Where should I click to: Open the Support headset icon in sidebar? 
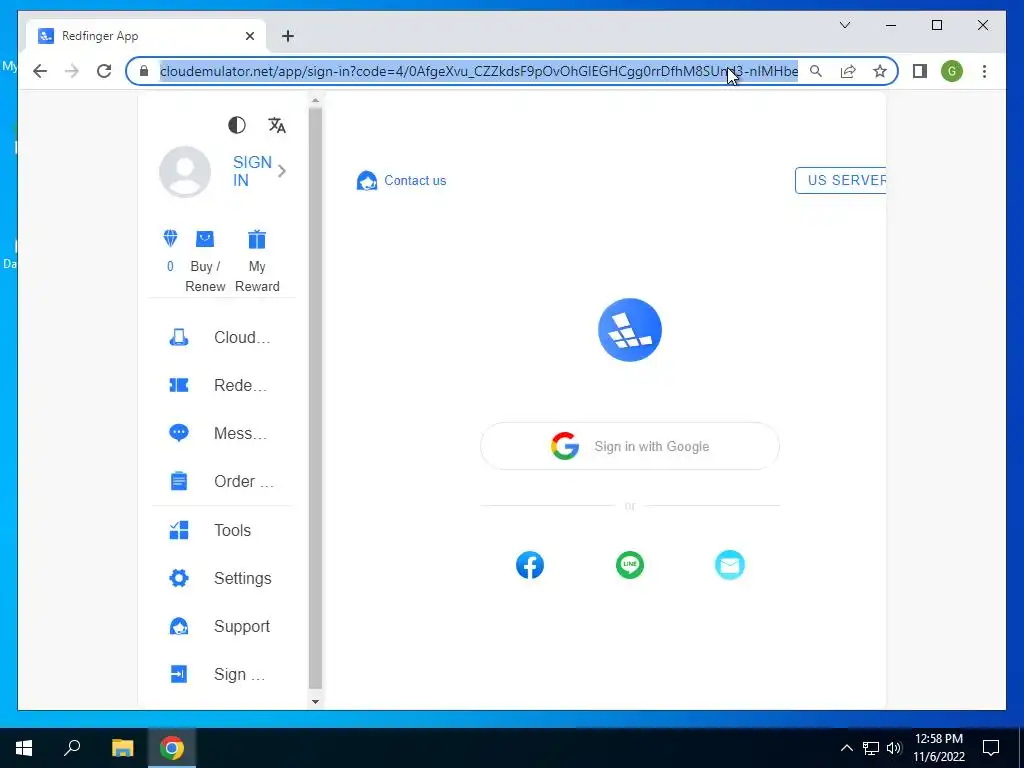179,626
